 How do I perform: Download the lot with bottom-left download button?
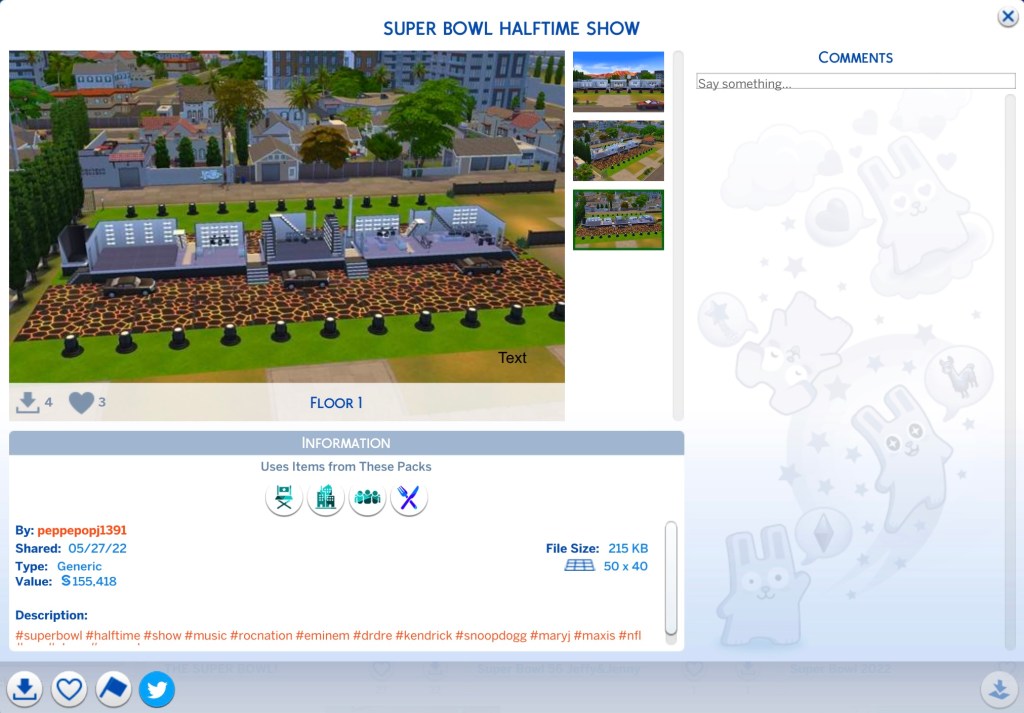(x=25, y=689)
